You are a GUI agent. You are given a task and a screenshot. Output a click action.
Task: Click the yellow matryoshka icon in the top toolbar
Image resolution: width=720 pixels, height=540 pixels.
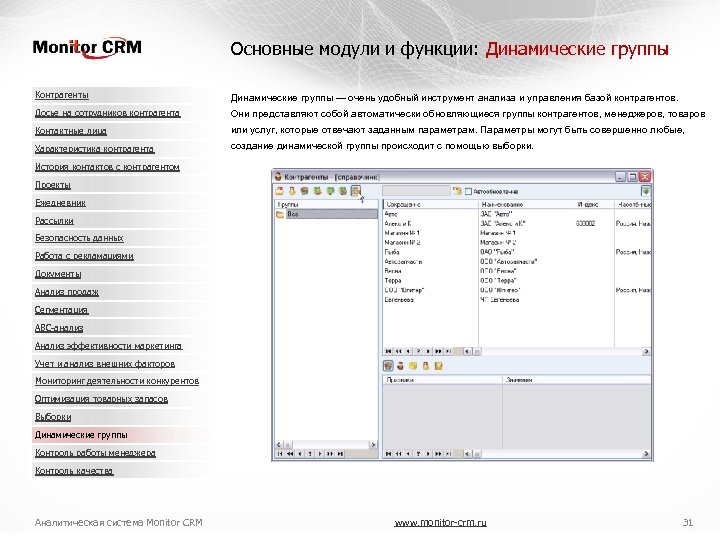(292, 191)
